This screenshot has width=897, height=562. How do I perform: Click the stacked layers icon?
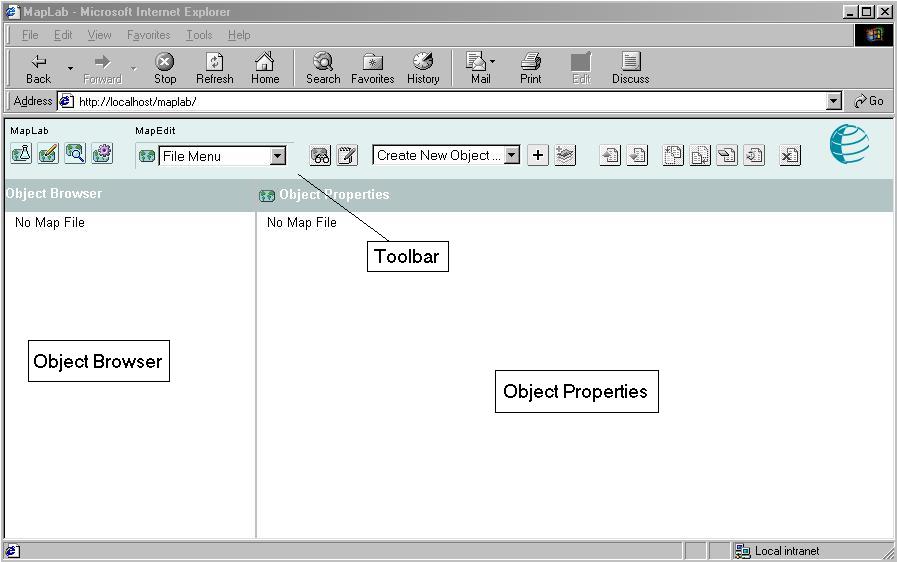(565, 155)
